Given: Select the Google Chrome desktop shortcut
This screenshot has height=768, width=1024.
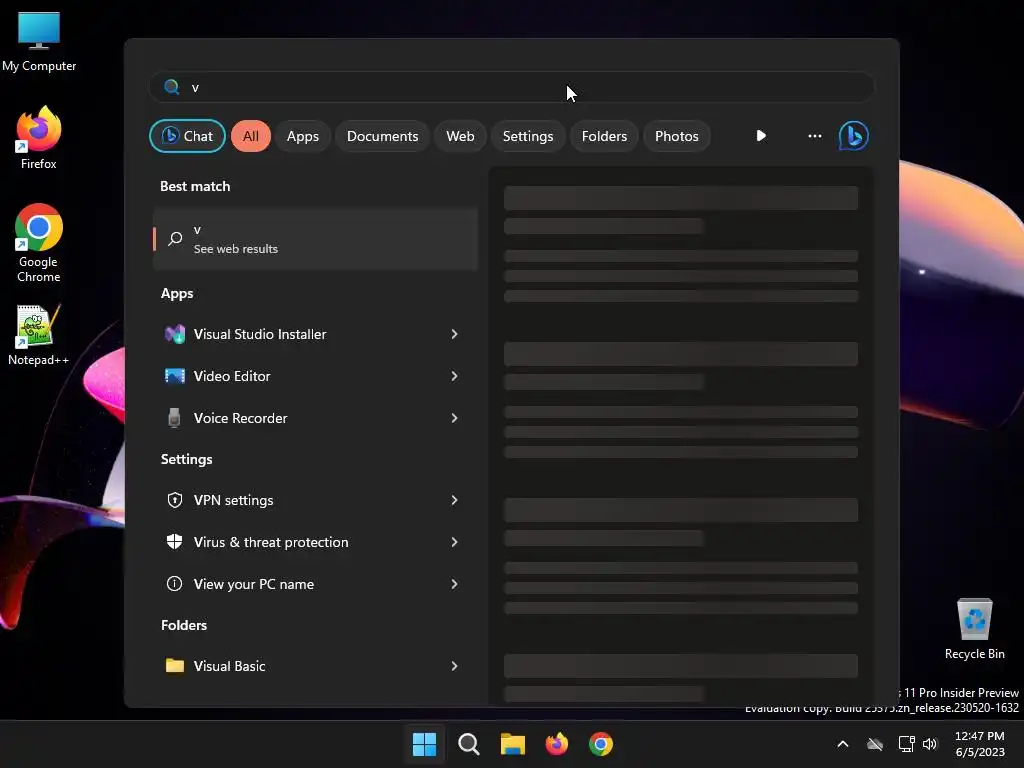Looking at the screenshot, I should 39,243.
